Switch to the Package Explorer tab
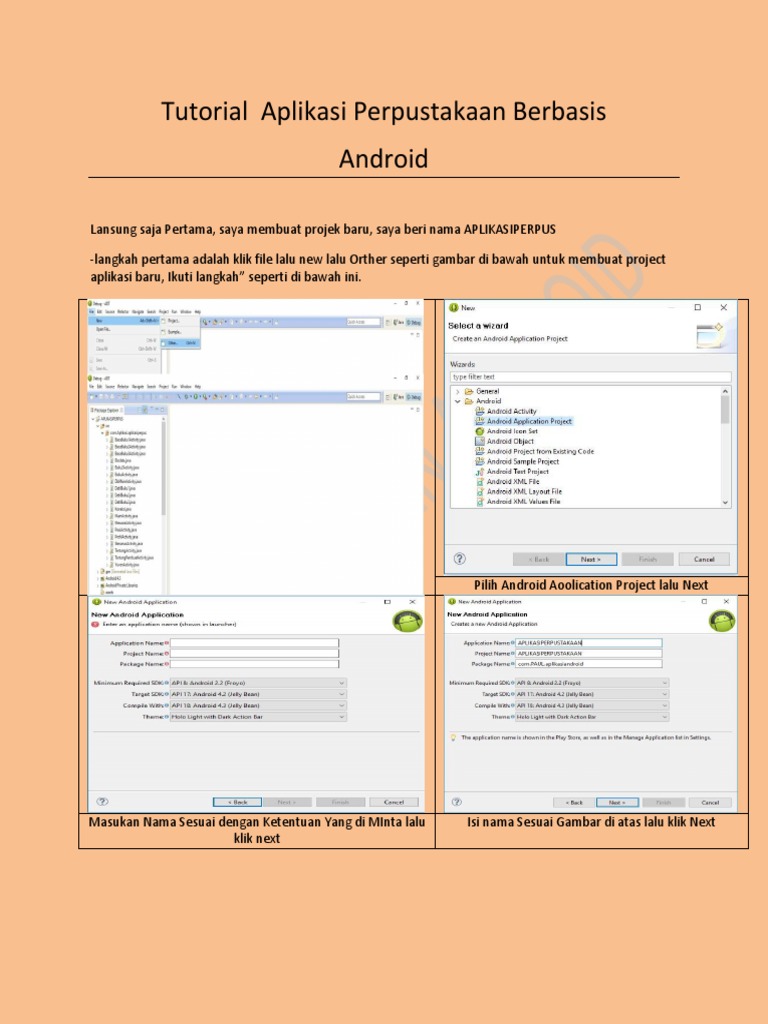 click(x=106, y=409)
